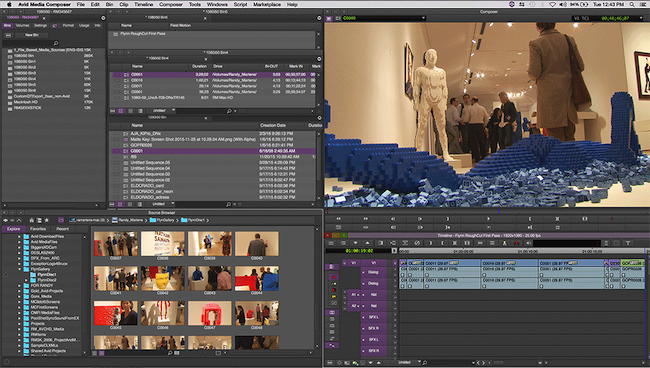This screenshot has height=368, width=650.
Task: Toggle the first Nat track selector
Action: pyautogui.click(x=374, y=294)
